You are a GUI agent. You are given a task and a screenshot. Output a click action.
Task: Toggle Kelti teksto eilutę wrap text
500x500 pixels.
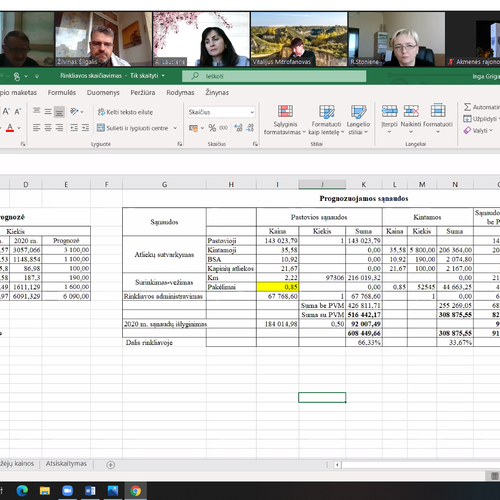(125, 112)
